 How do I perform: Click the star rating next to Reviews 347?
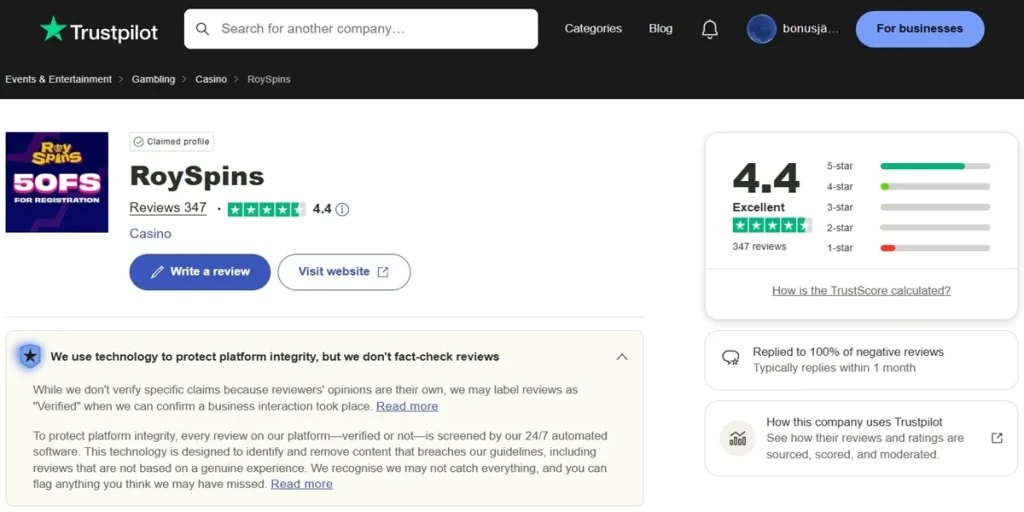pos(266,210)
